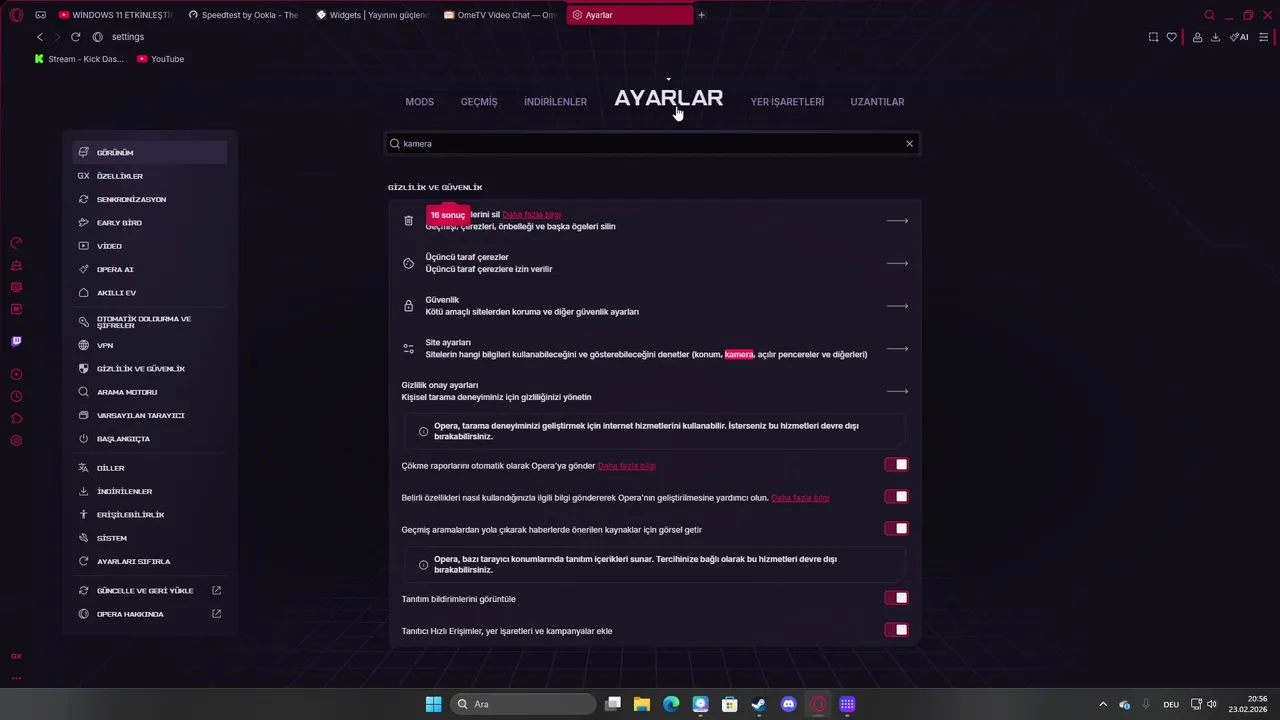Open new tab with plus button
1280x720 pixels.
tap(701, 15)
